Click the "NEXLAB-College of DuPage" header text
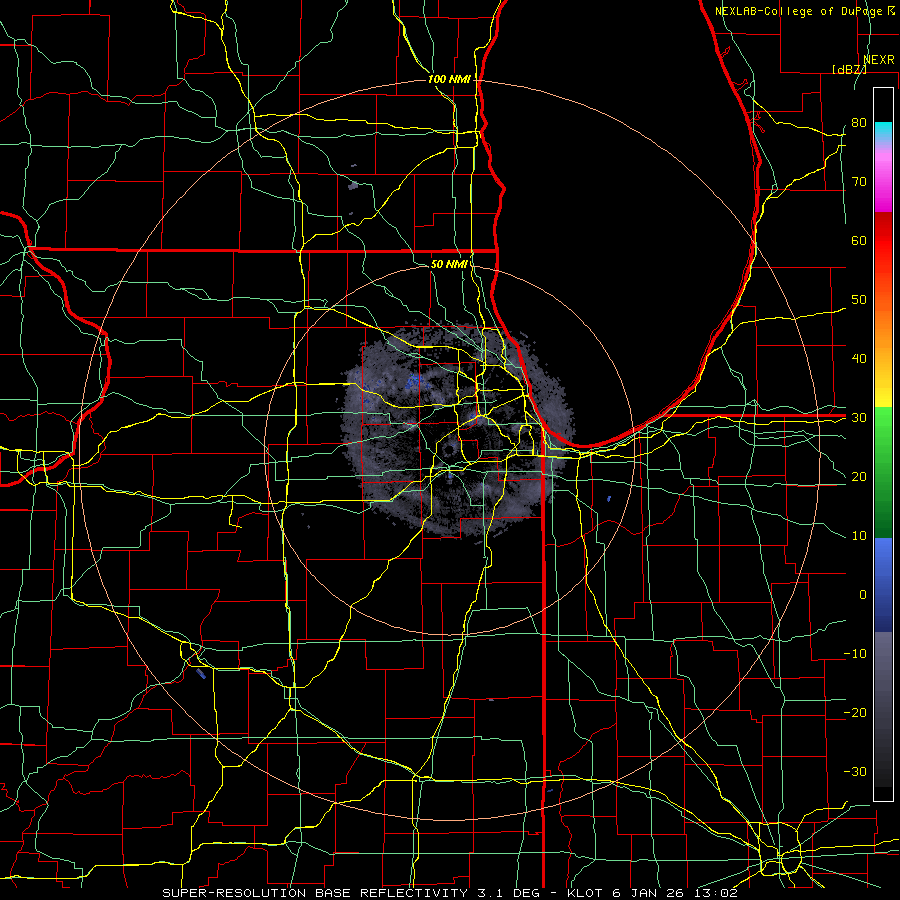The image size is (900, 900). (x=800, y=11)
